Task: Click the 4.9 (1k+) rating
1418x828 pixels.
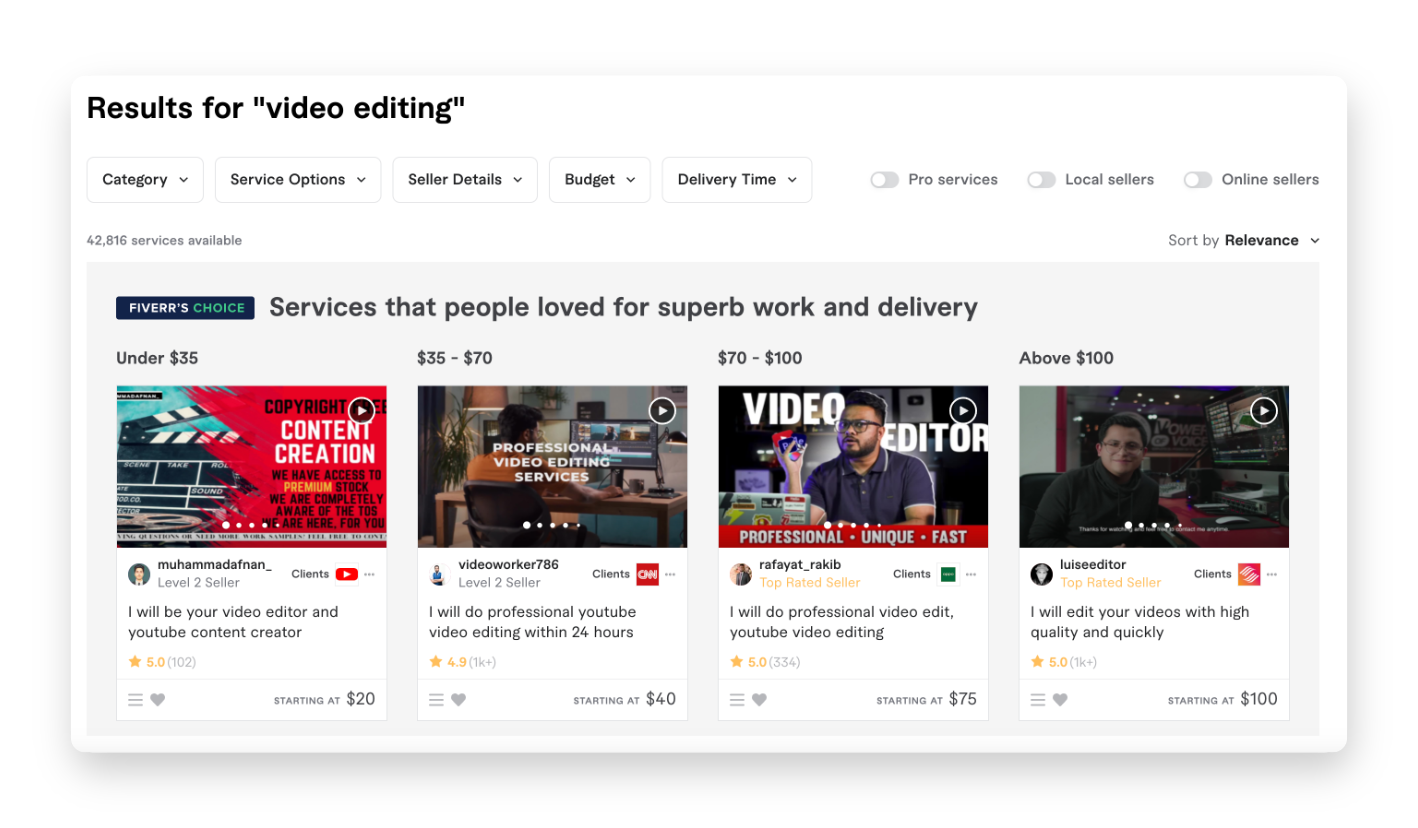Action: 463,662
